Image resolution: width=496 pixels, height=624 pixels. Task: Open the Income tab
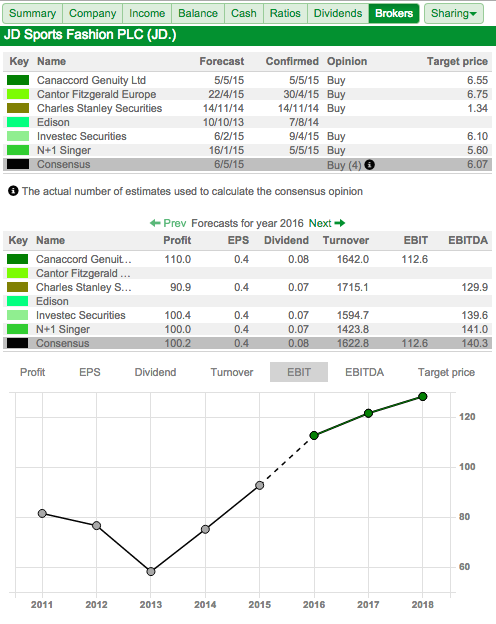pos(147,13)
